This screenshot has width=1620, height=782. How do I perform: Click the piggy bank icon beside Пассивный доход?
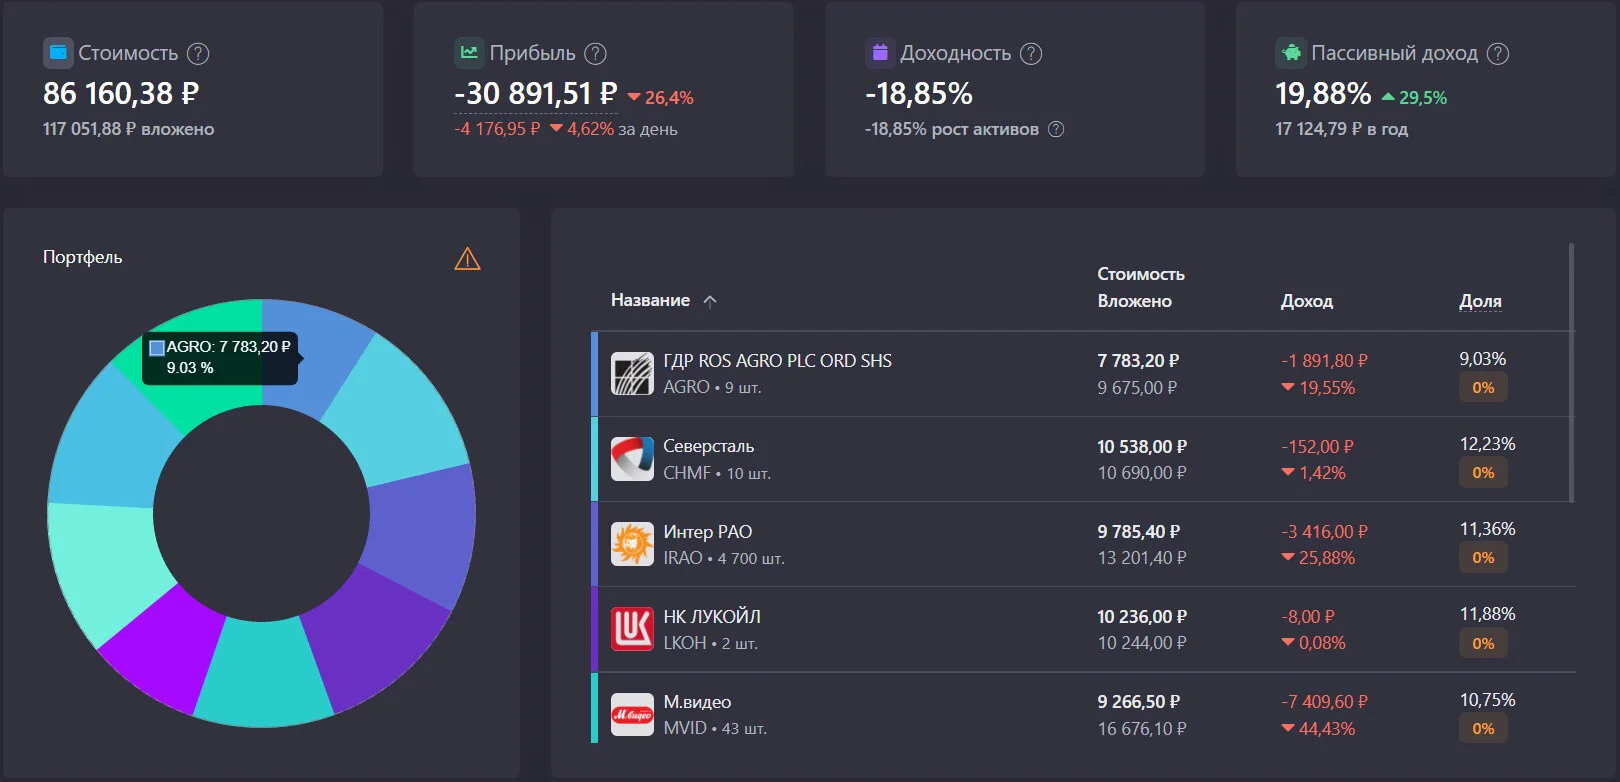point(1291,53)
